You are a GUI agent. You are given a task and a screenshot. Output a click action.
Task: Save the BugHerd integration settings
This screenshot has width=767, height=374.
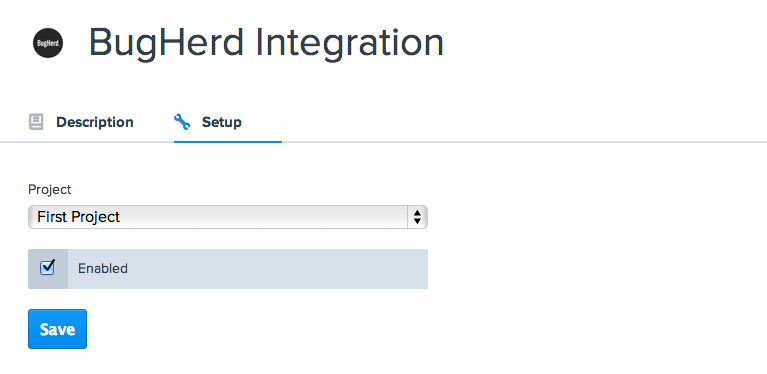click(x=57, y=329)
